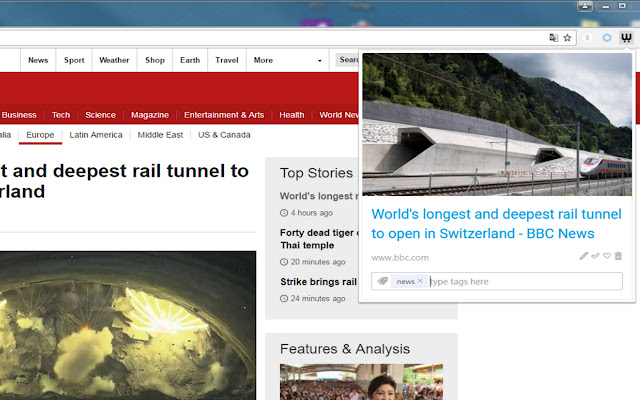Open the Sport section
640x400 pixels.
pos(74,60)
